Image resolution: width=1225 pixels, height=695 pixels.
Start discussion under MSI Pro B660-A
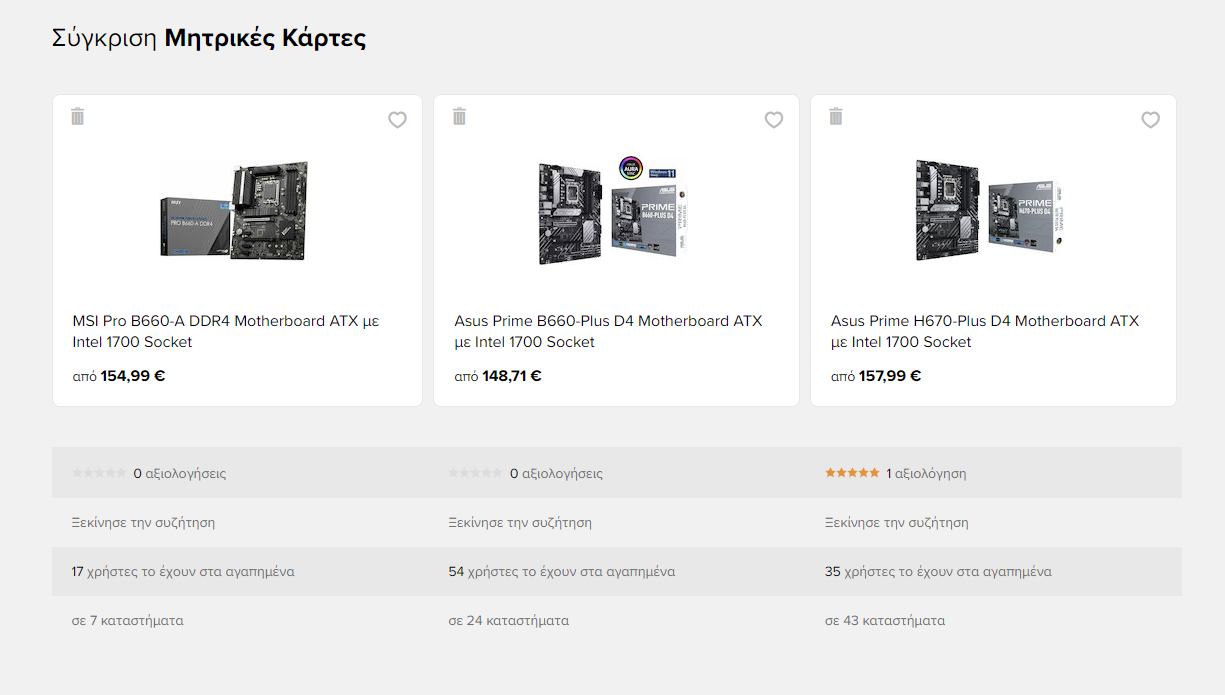(x=143, y=522)
